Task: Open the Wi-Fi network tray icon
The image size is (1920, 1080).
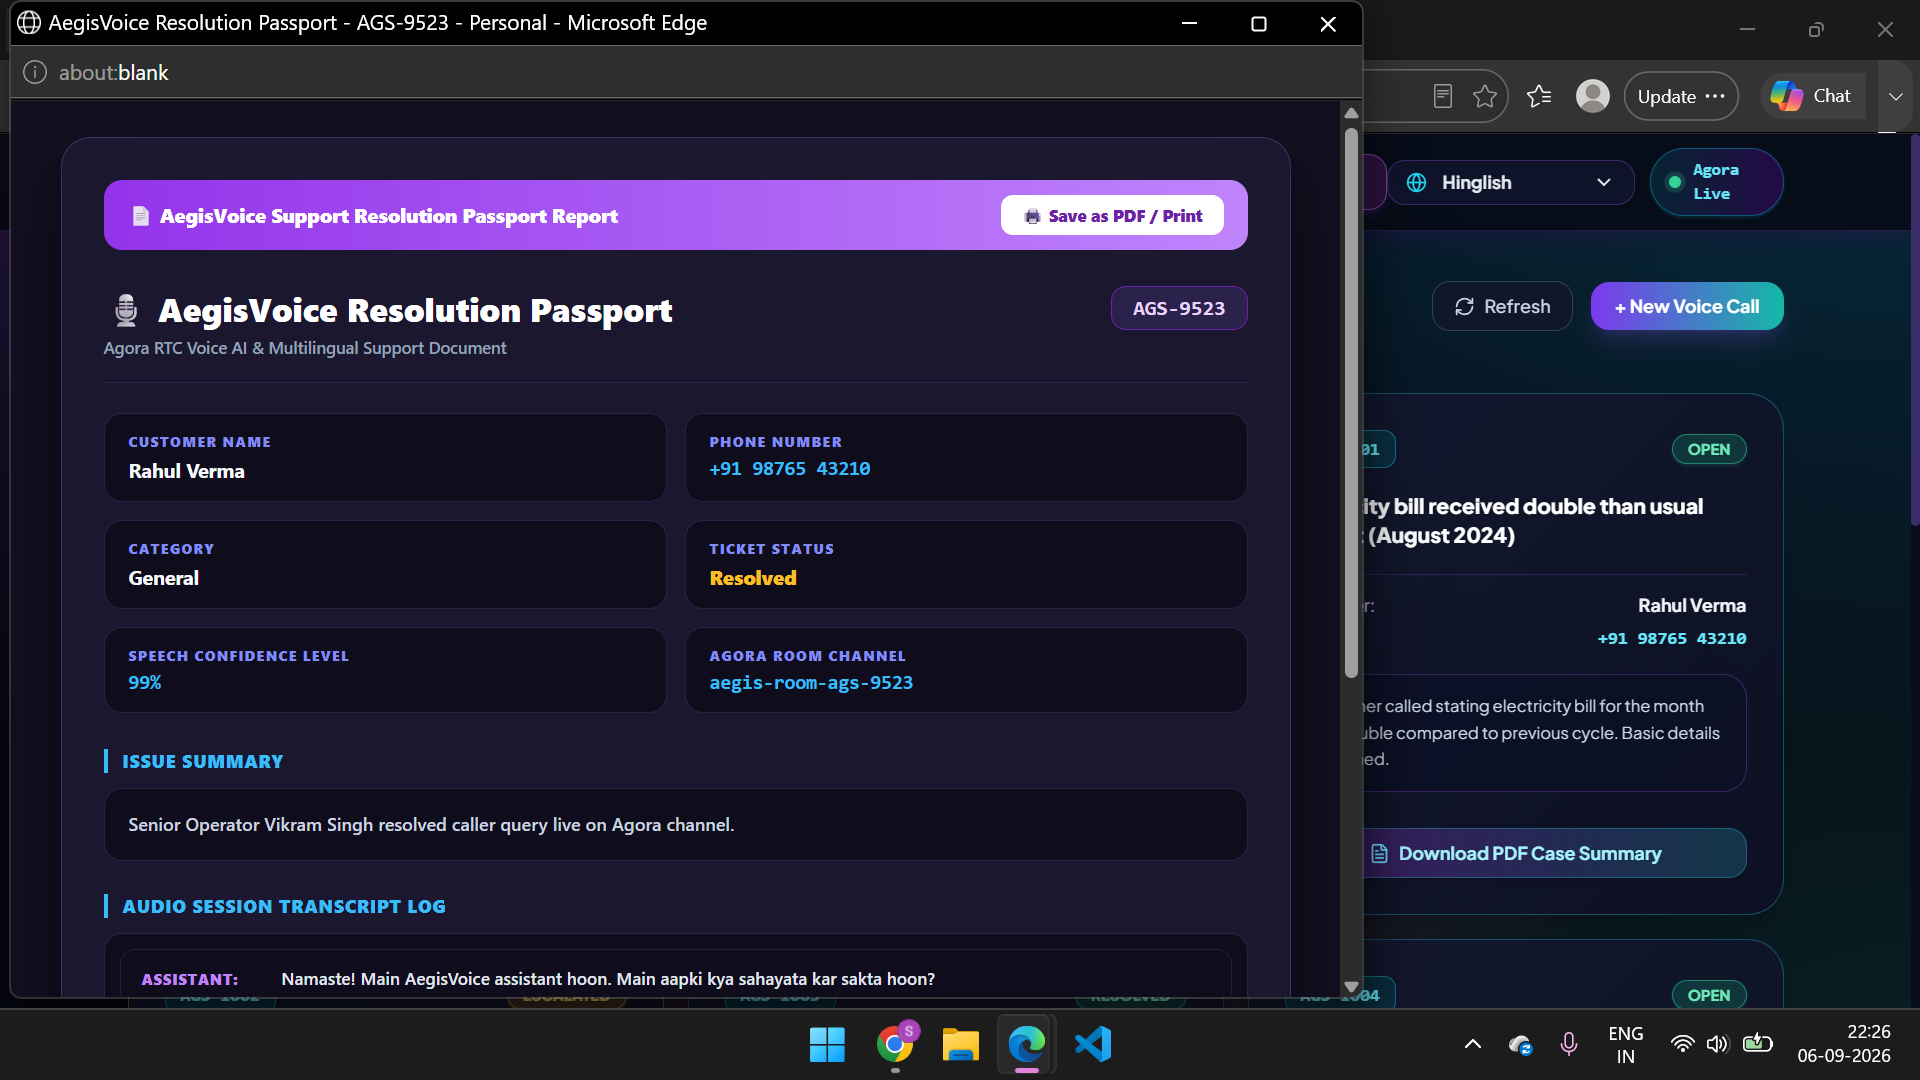Action: point(1683,1045)
